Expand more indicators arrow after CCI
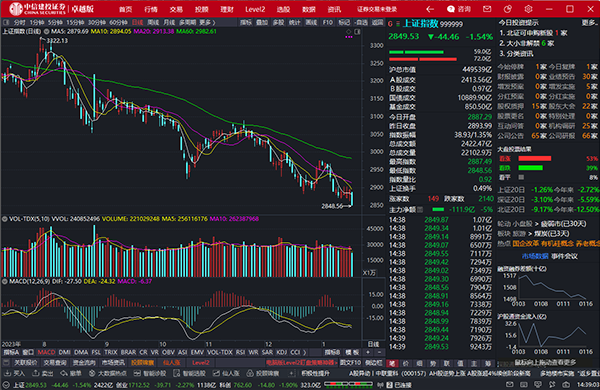 tap(305, 352)
